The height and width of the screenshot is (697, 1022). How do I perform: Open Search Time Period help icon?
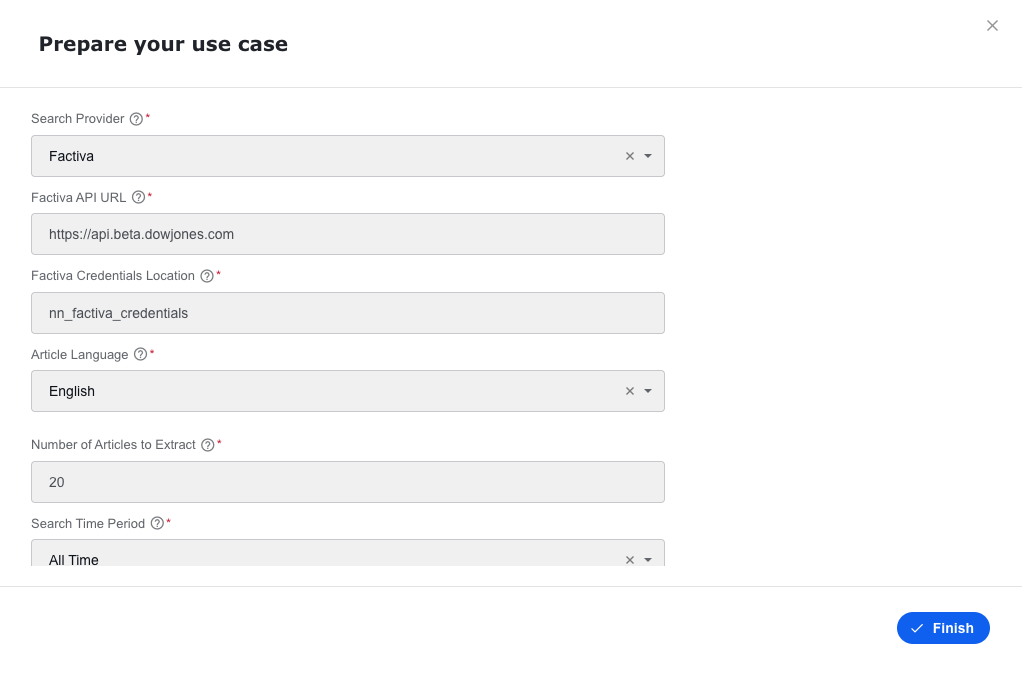[x=157, y=523]
